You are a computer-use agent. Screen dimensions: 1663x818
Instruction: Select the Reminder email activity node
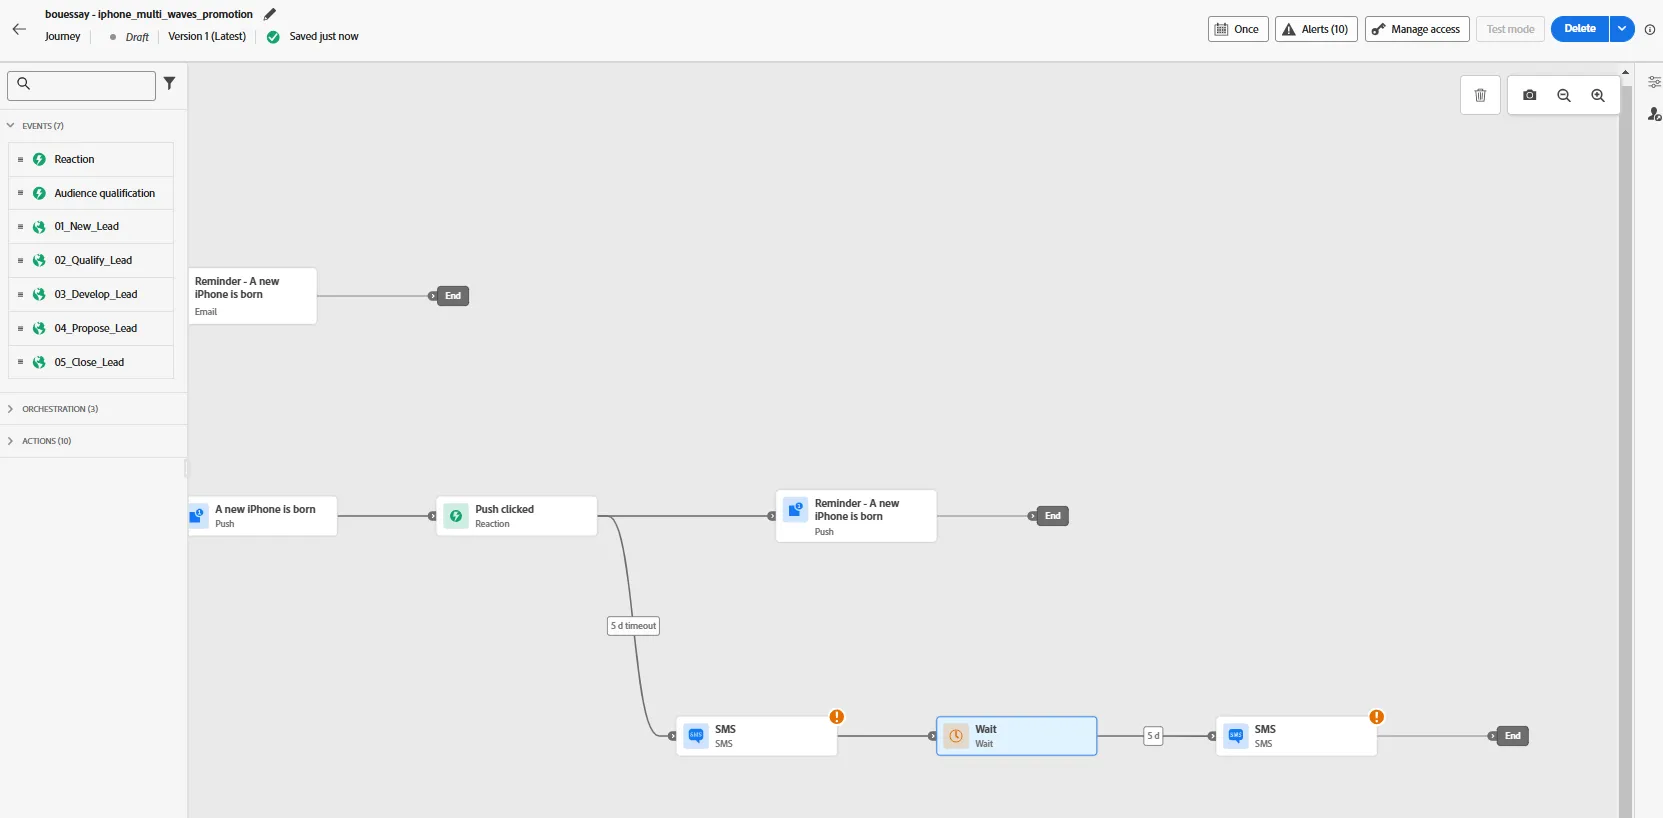[253, 296]
